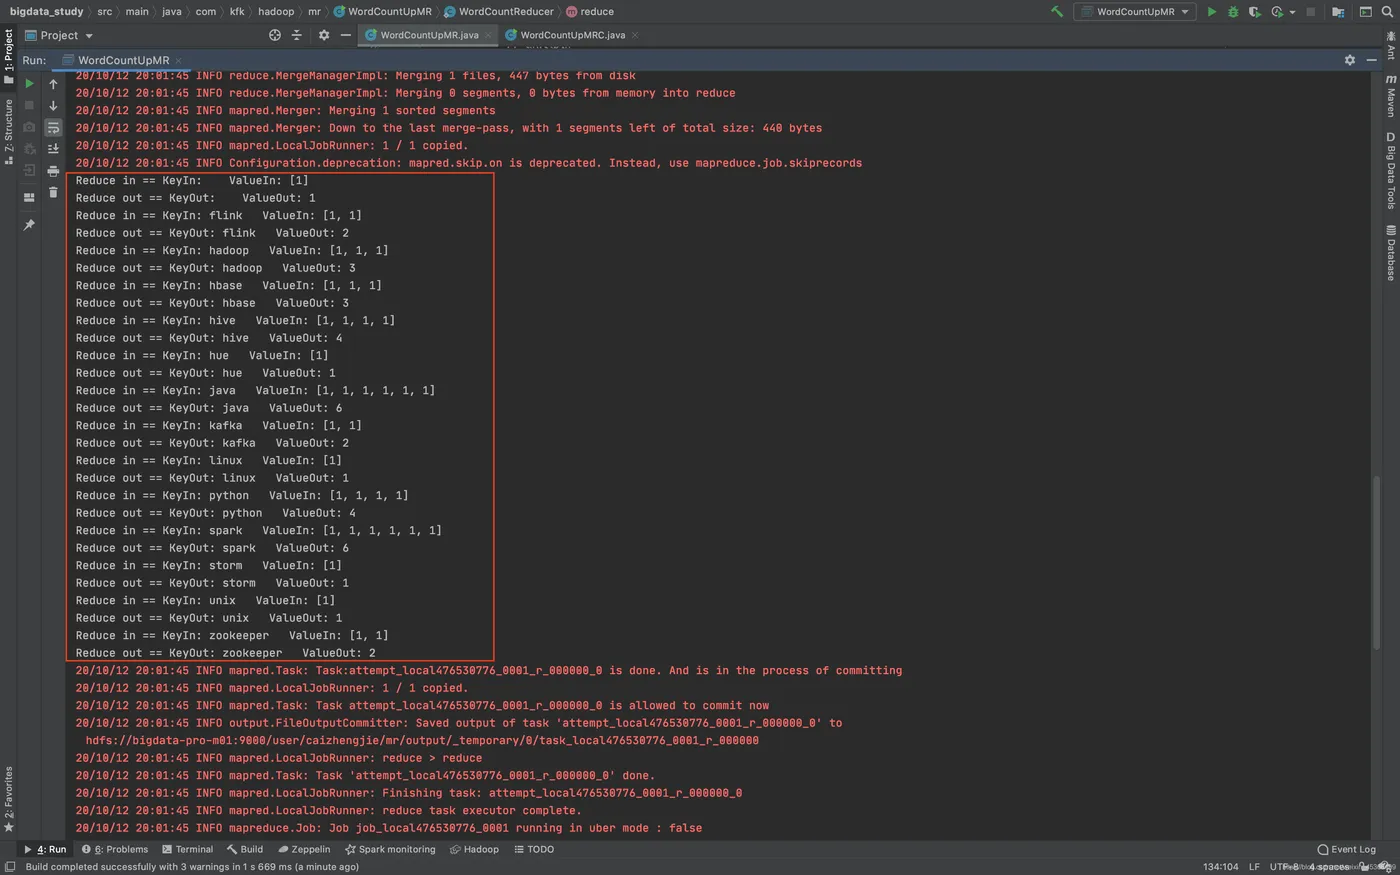This screenshot has width=1400, height=875.
Task: Open the Ant tool window
Action: (x=1391, y=44)
